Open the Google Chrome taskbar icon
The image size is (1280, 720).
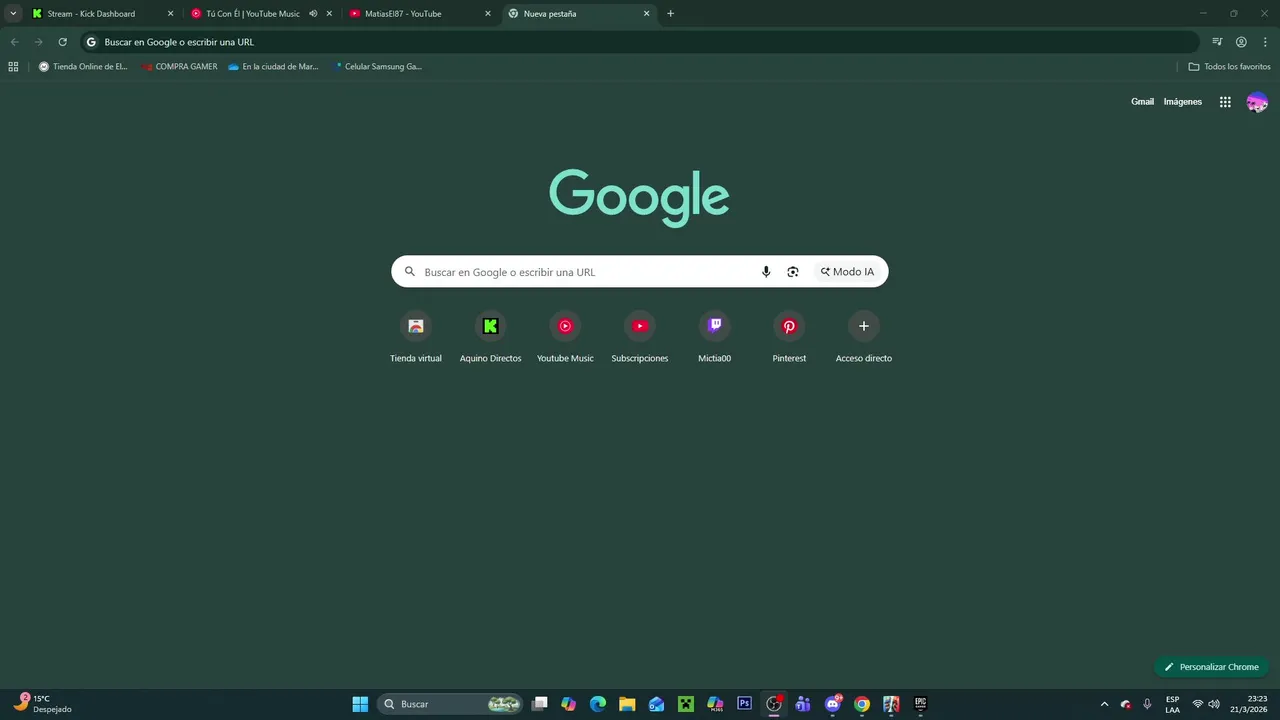[x=862, y=704]
